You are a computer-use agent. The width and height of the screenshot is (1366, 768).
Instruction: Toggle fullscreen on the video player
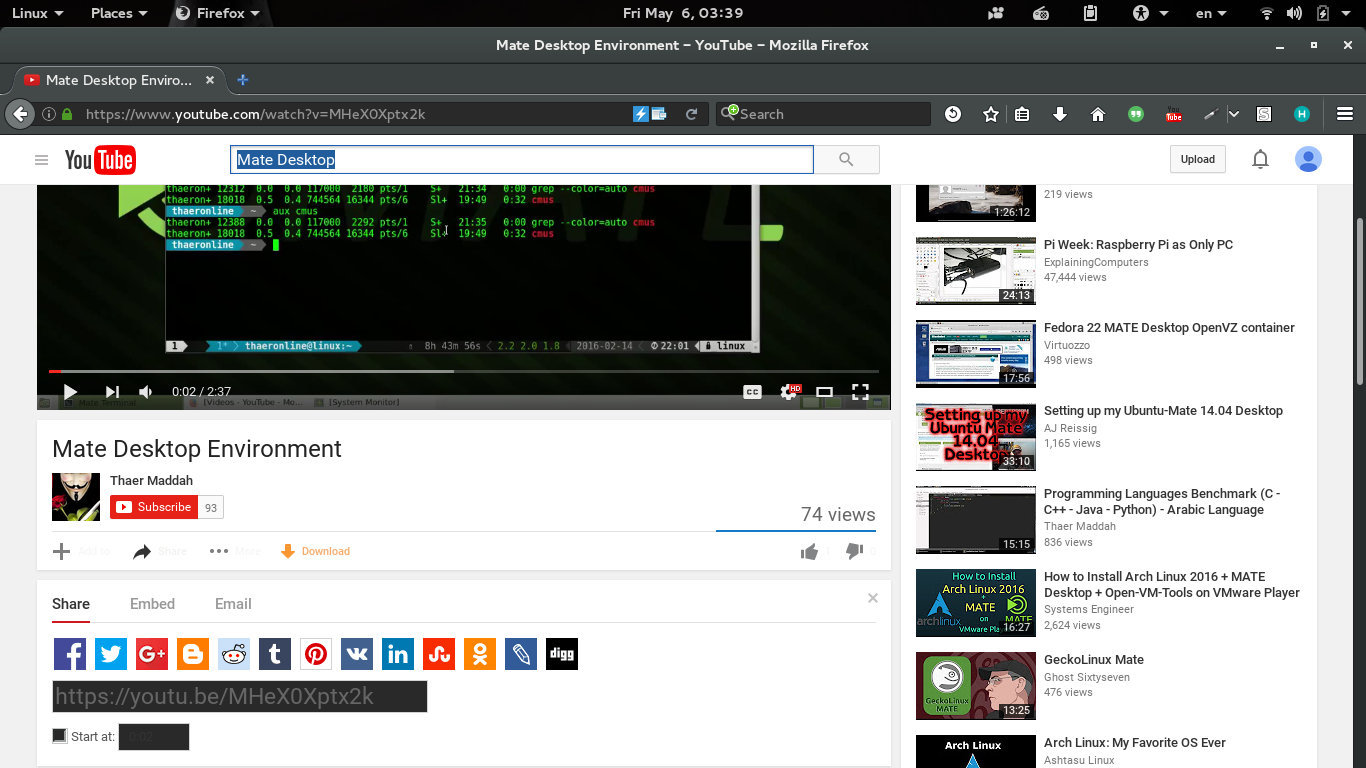tap(860, 392)
